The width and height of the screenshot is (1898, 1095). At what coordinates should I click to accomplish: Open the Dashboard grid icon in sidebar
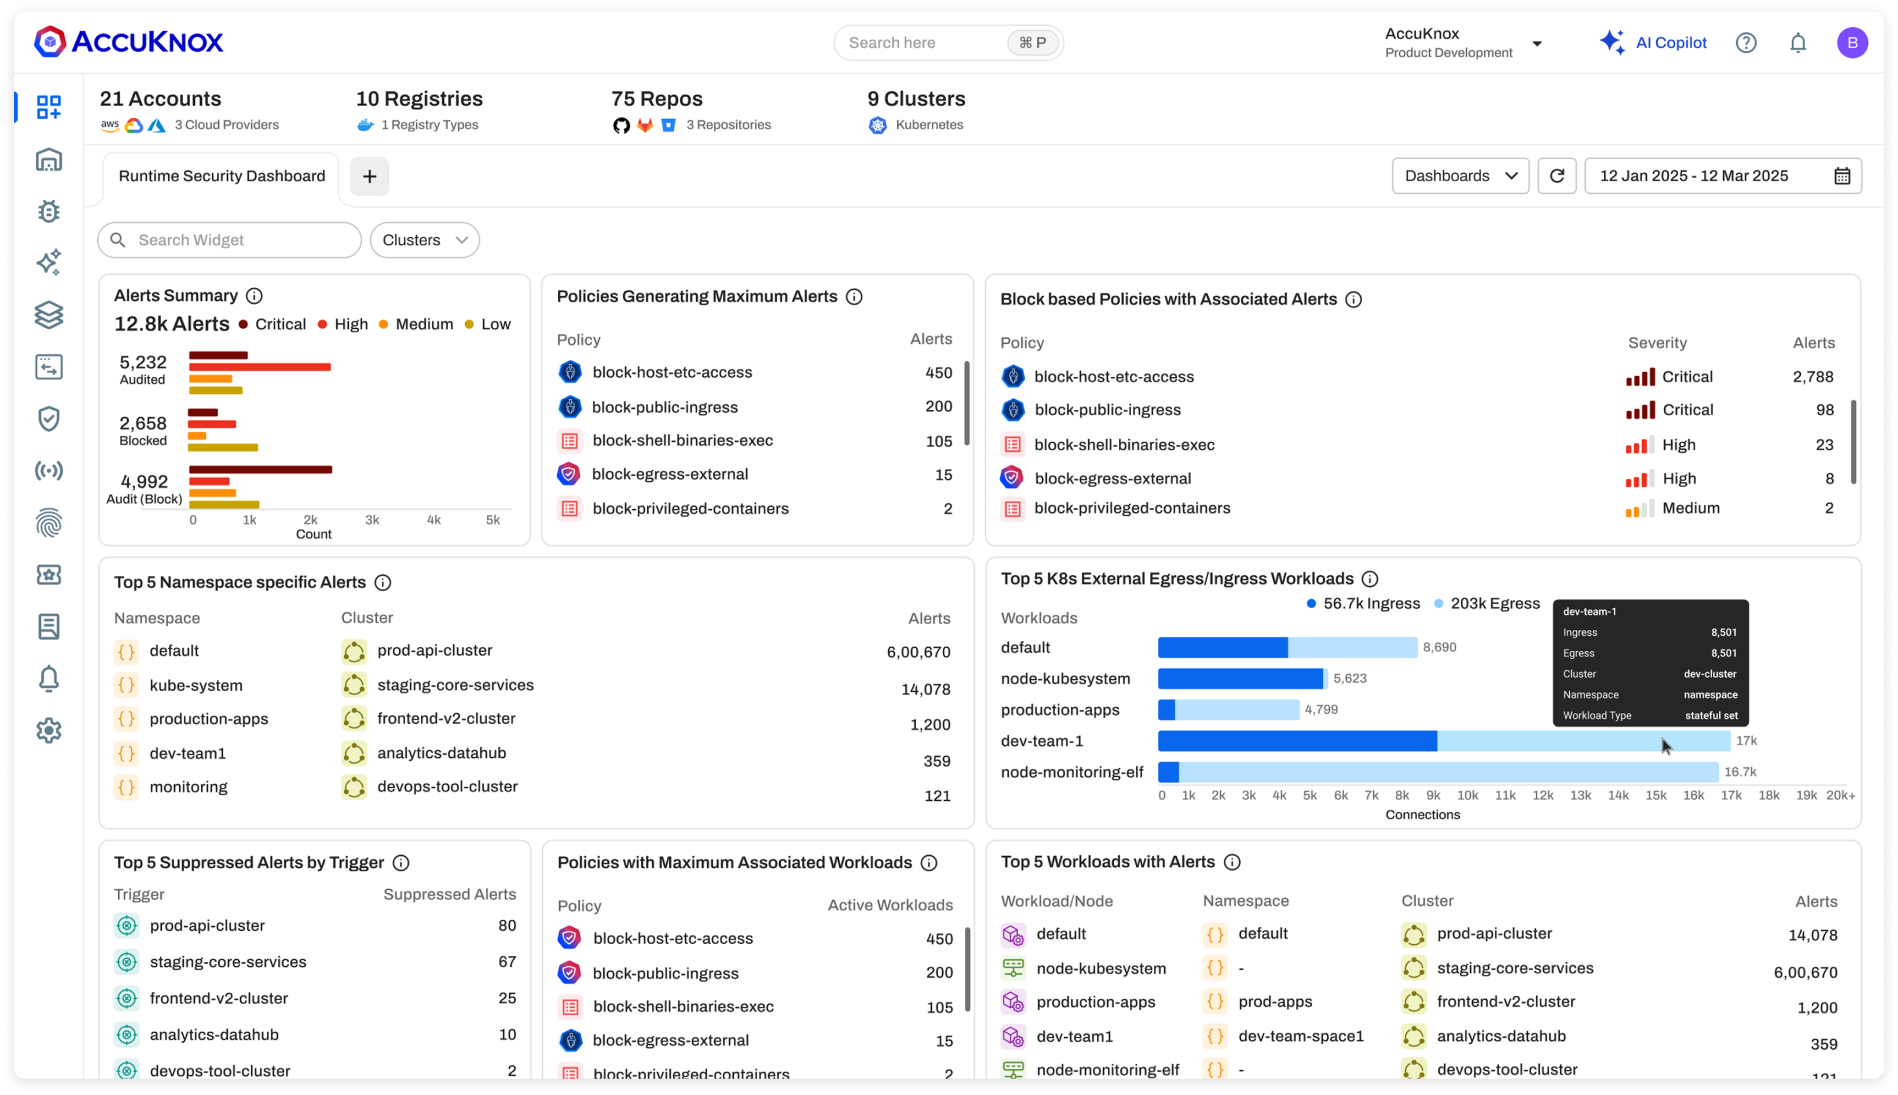click(48, 107)
